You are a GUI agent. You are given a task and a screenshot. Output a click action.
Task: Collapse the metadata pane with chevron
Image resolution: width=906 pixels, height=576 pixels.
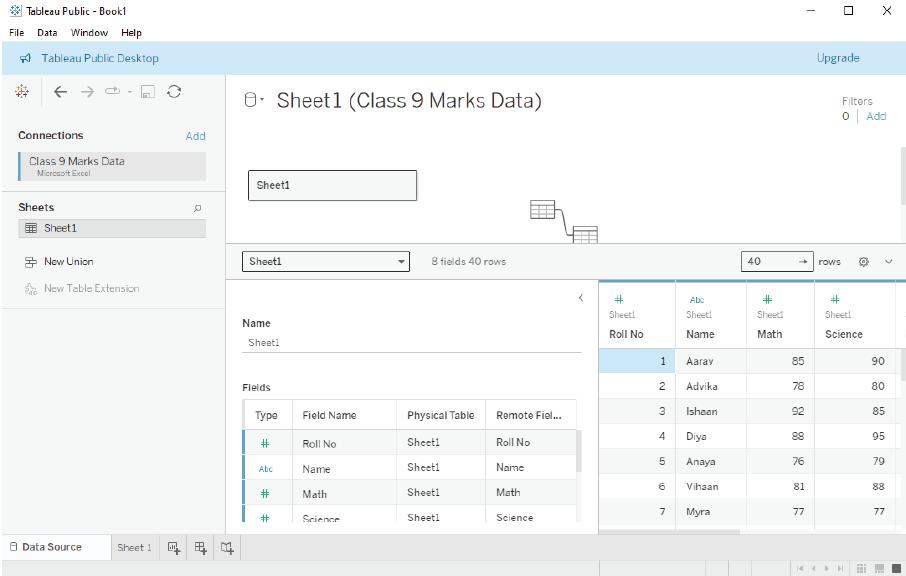[581, 298]
